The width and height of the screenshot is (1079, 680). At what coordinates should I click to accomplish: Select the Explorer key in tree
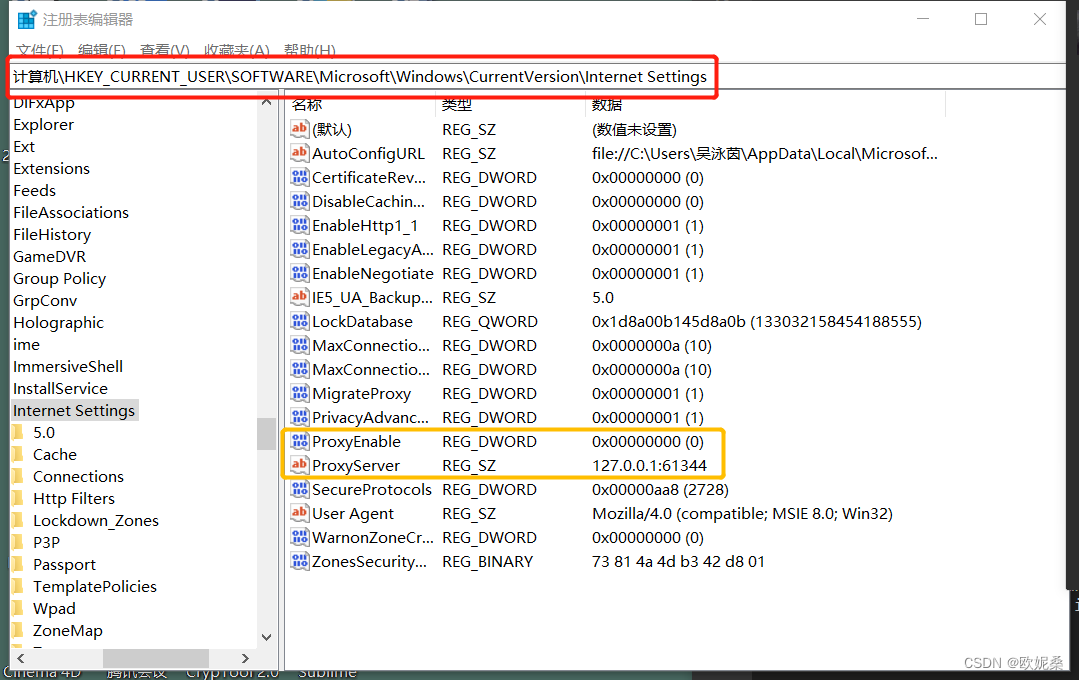(43, 125)
